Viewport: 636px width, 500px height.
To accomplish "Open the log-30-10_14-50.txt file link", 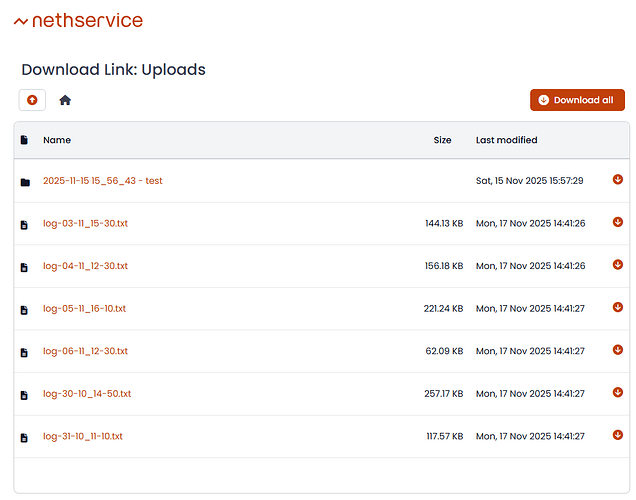I will pos(87,394).
